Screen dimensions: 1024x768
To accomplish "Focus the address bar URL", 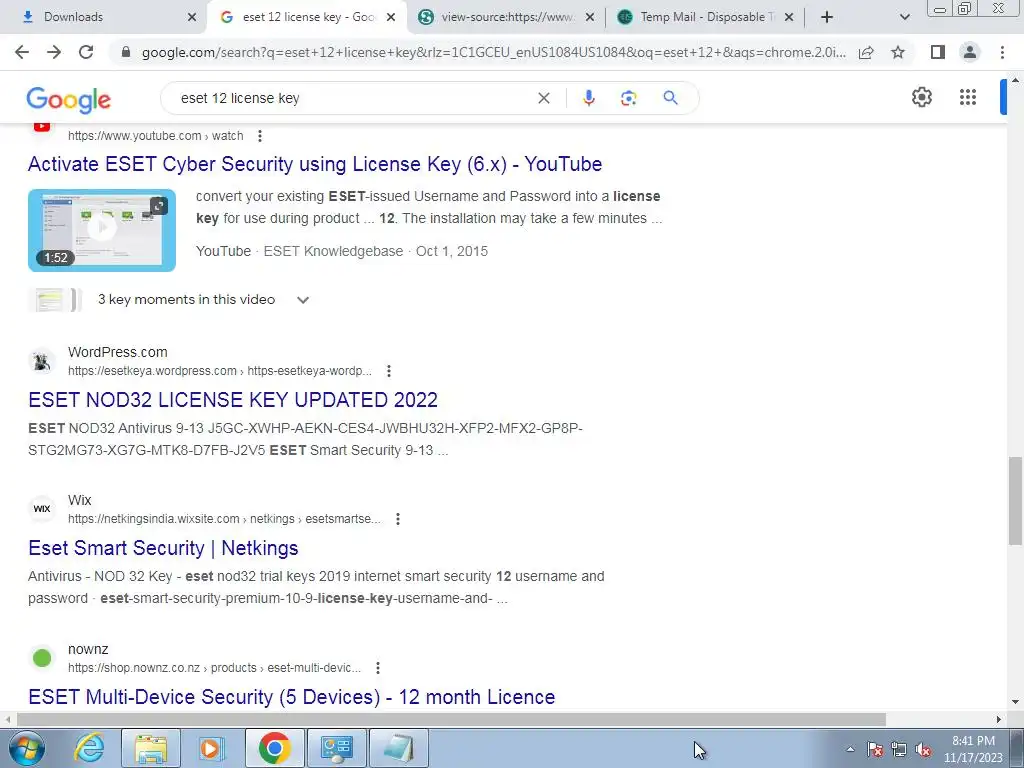I will click(493, 52).
